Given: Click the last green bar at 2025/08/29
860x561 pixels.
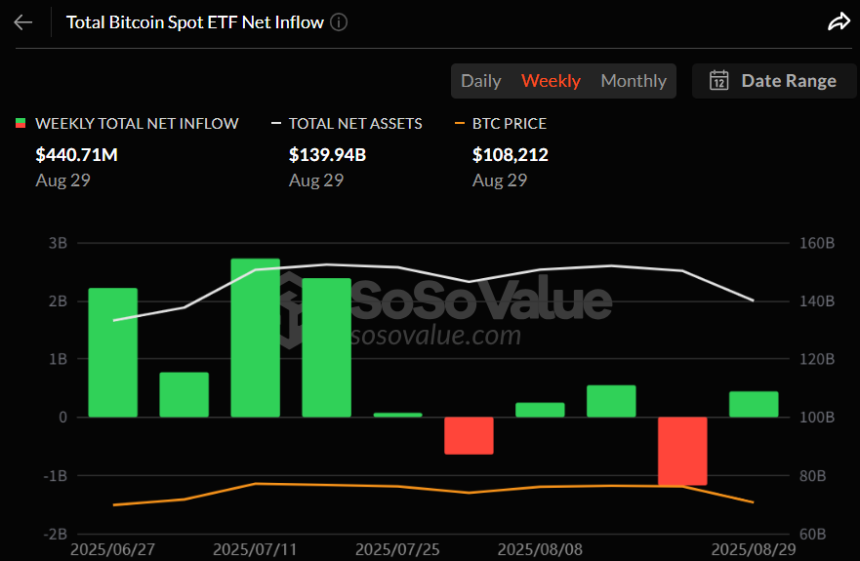Looking at the screenshot, I should tap(754, 404).
